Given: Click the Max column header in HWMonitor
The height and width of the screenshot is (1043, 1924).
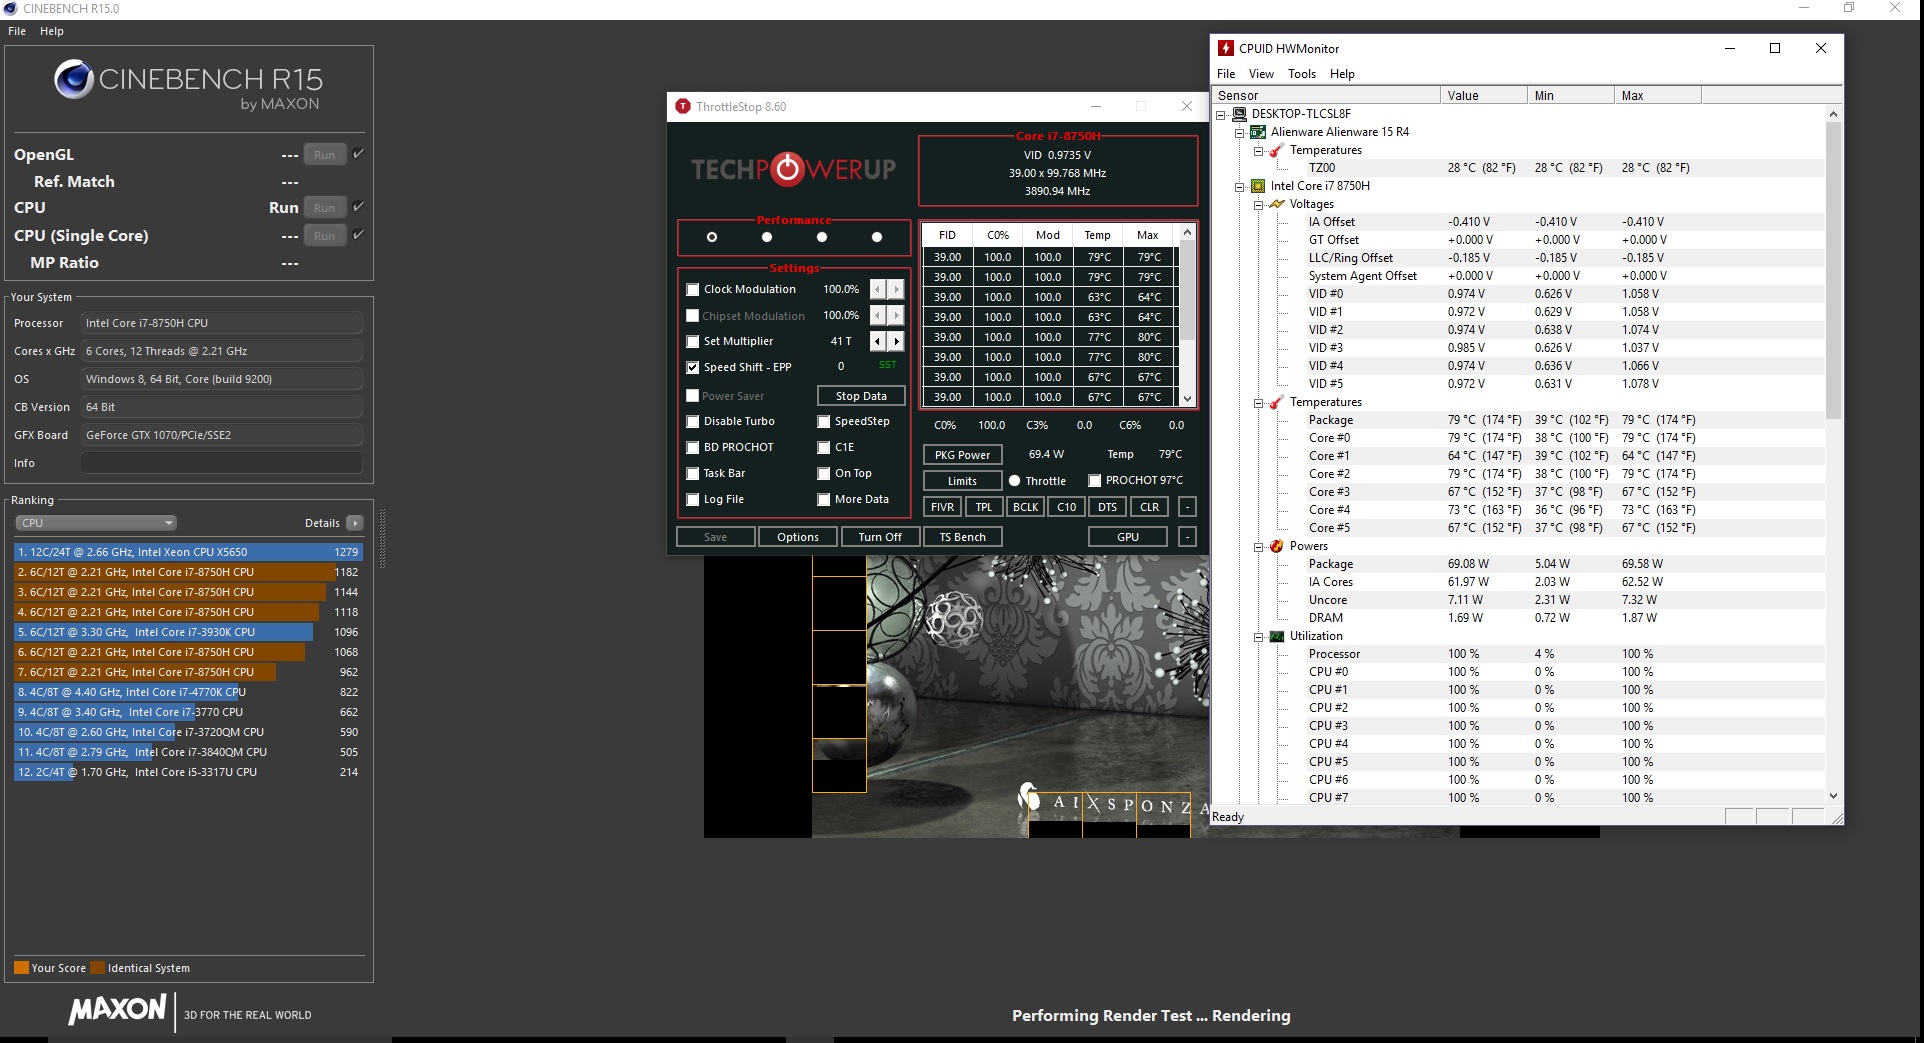Looking at the screenshot, I should [1657, 95].
